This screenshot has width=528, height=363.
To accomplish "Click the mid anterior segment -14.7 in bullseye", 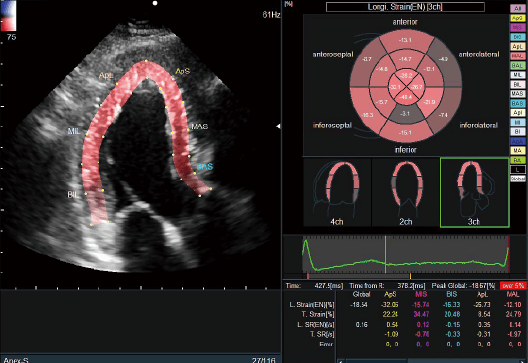I will click(405, 59).
